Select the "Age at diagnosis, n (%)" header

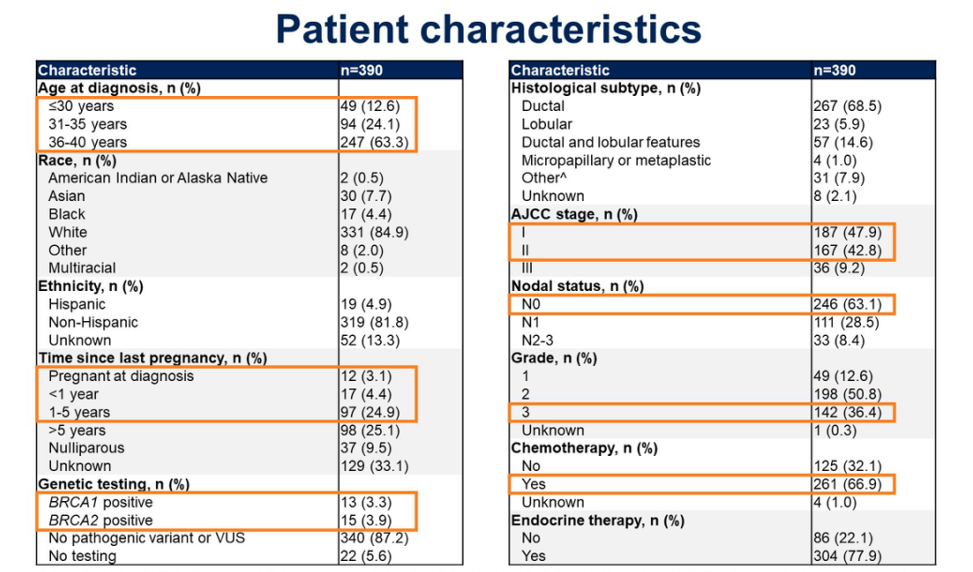coord(119,88)
